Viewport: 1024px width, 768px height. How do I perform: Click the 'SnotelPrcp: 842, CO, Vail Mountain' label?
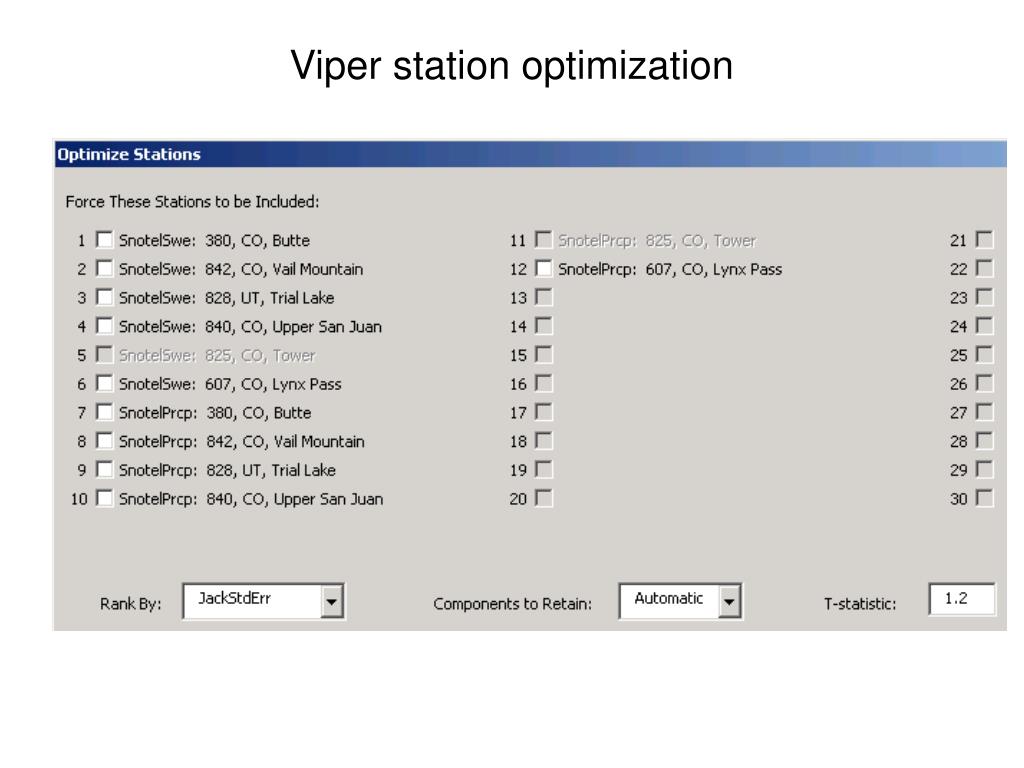pos(242,441)
